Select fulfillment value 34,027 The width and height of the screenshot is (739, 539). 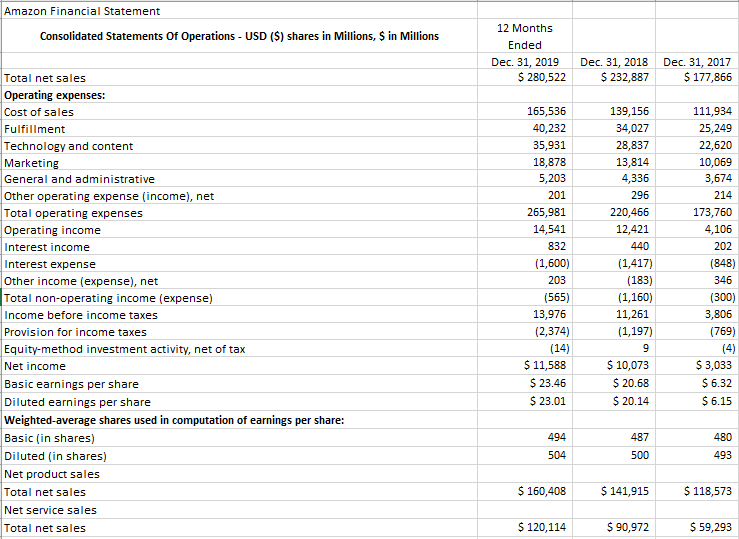pyautogui.click(x=632, y=128)
